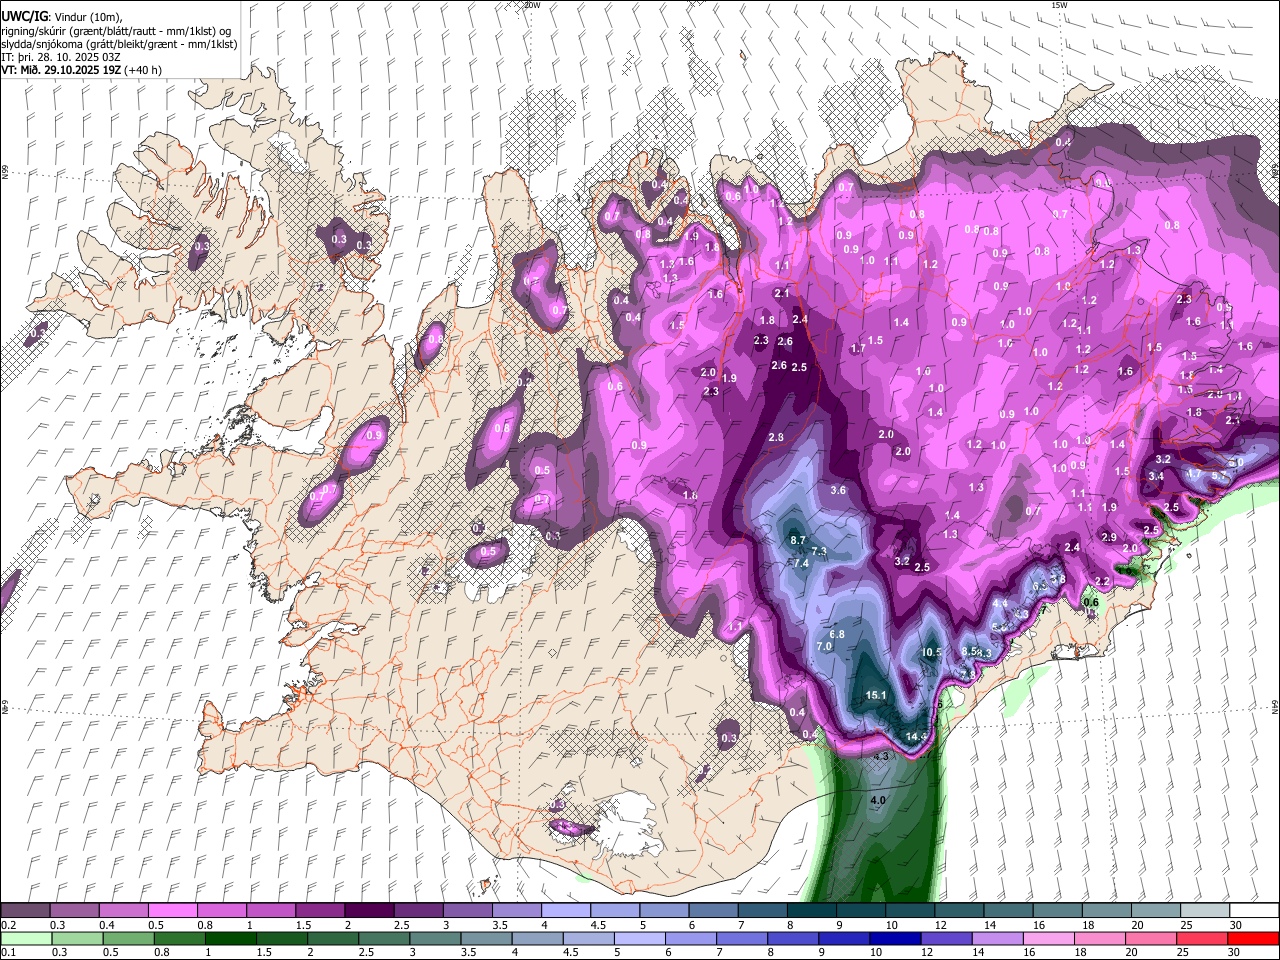Click the light lavender 4–4.5 swatch in upper legend
Viewport: 1280px width, 960px height.
pyautogui.click(x=566, y=911)
